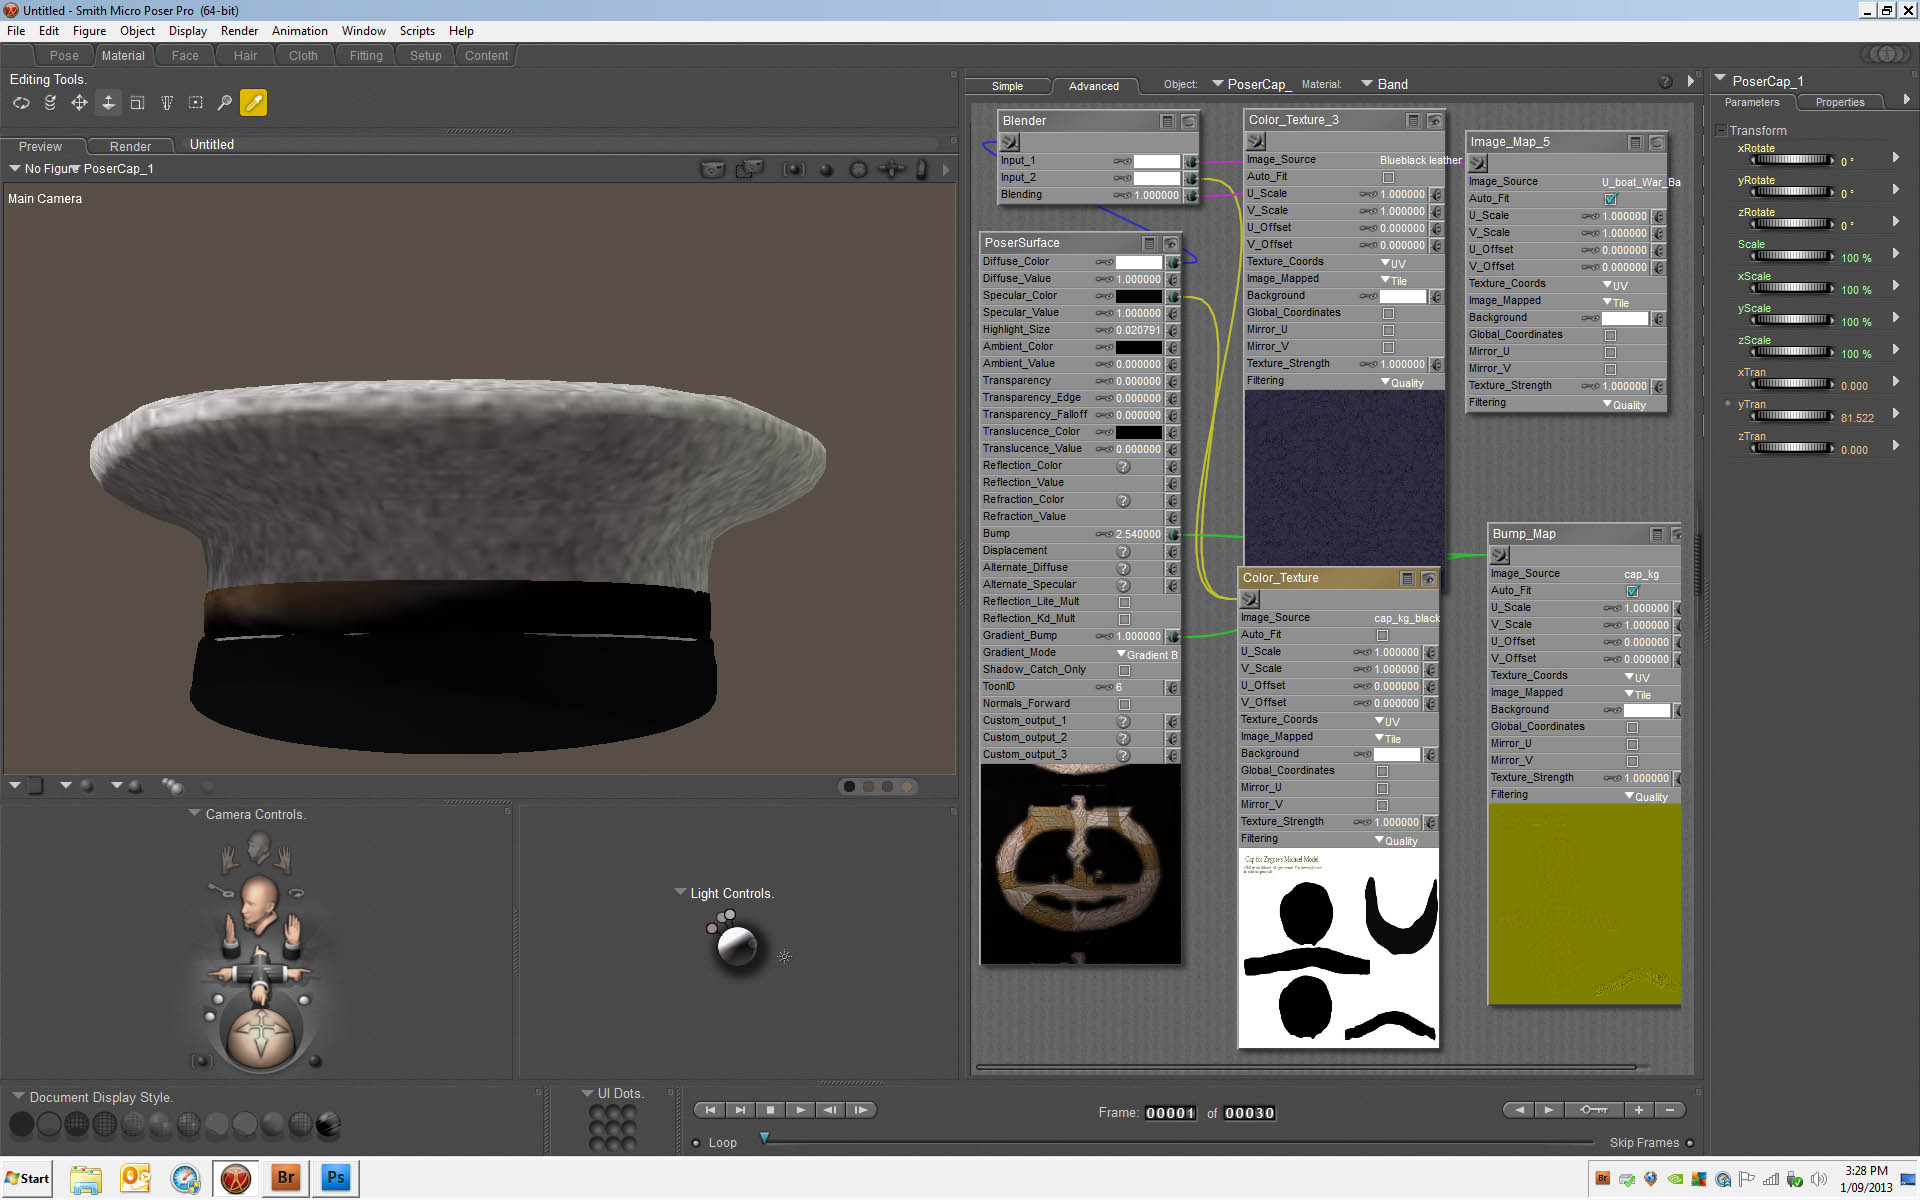Image resolution: width=1920 pixels, height=1200 pixels.
Task: Select the Taper editing tool
Action: (167, 103)
